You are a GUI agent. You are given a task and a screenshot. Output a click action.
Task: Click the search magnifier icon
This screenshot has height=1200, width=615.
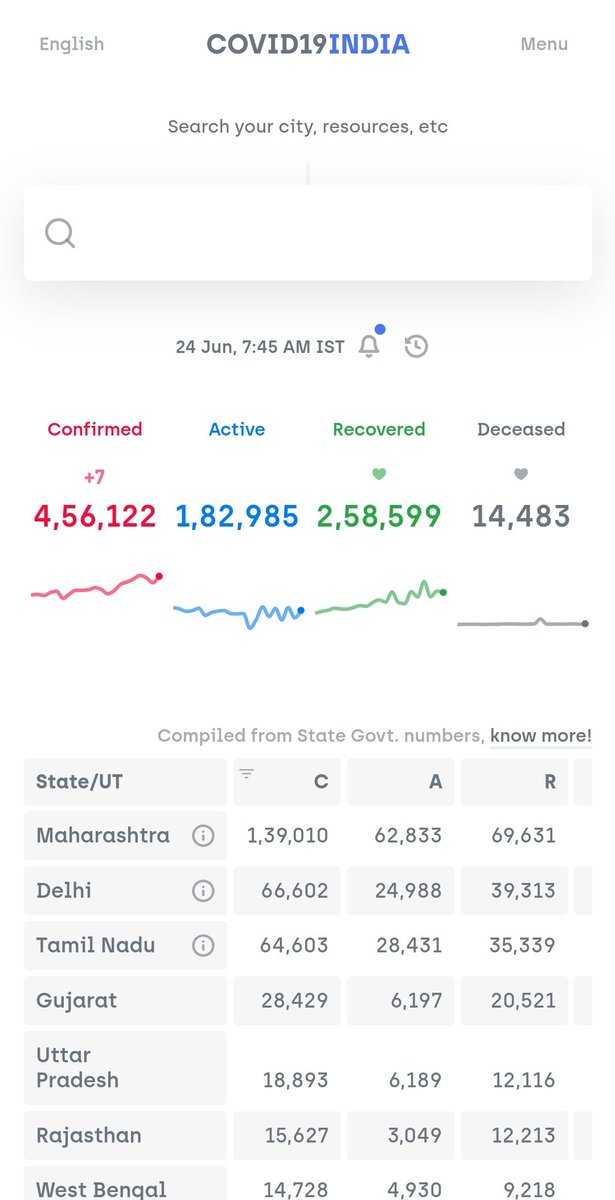coord(60,233)
